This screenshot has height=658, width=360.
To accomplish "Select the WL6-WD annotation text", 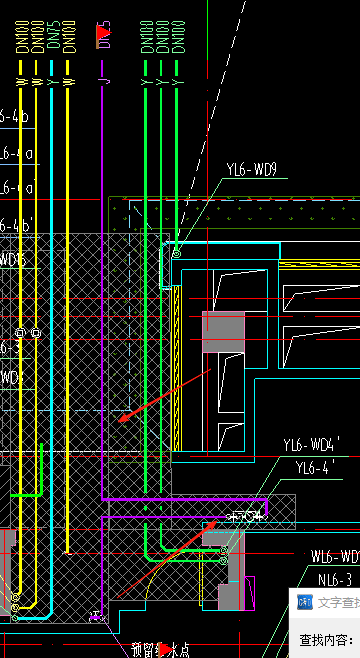I will coord(335,556).
